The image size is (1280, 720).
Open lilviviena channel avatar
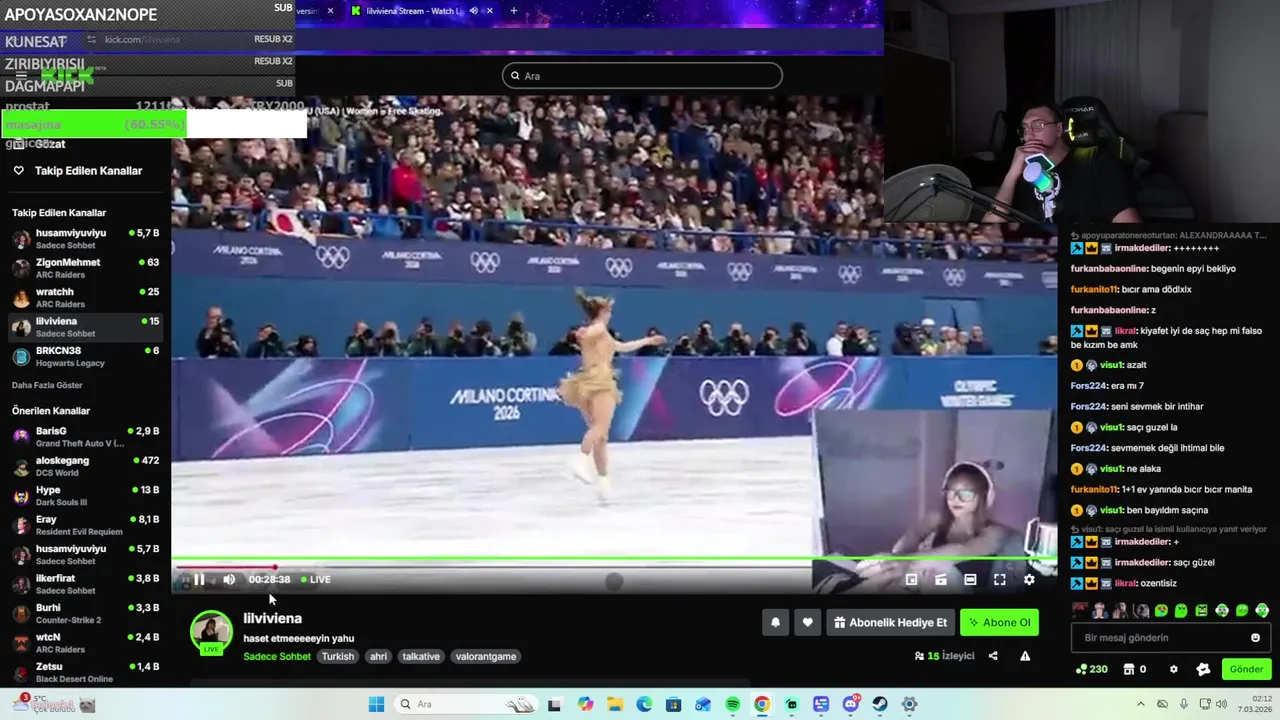tap(211, 632)
